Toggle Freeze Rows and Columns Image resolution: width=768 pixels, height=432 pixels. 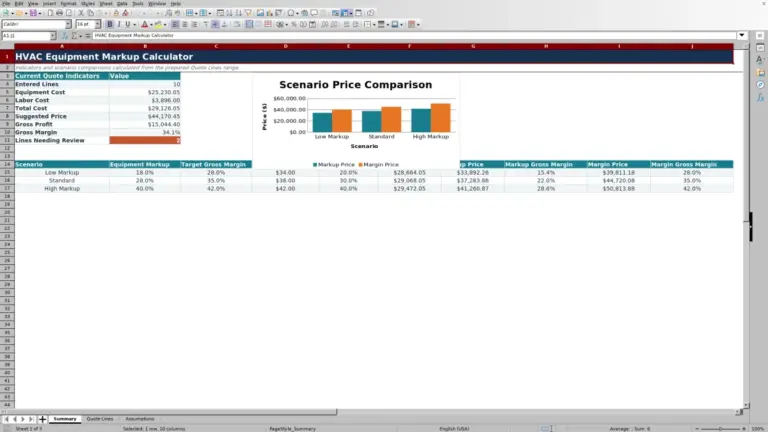click(345, 13)
